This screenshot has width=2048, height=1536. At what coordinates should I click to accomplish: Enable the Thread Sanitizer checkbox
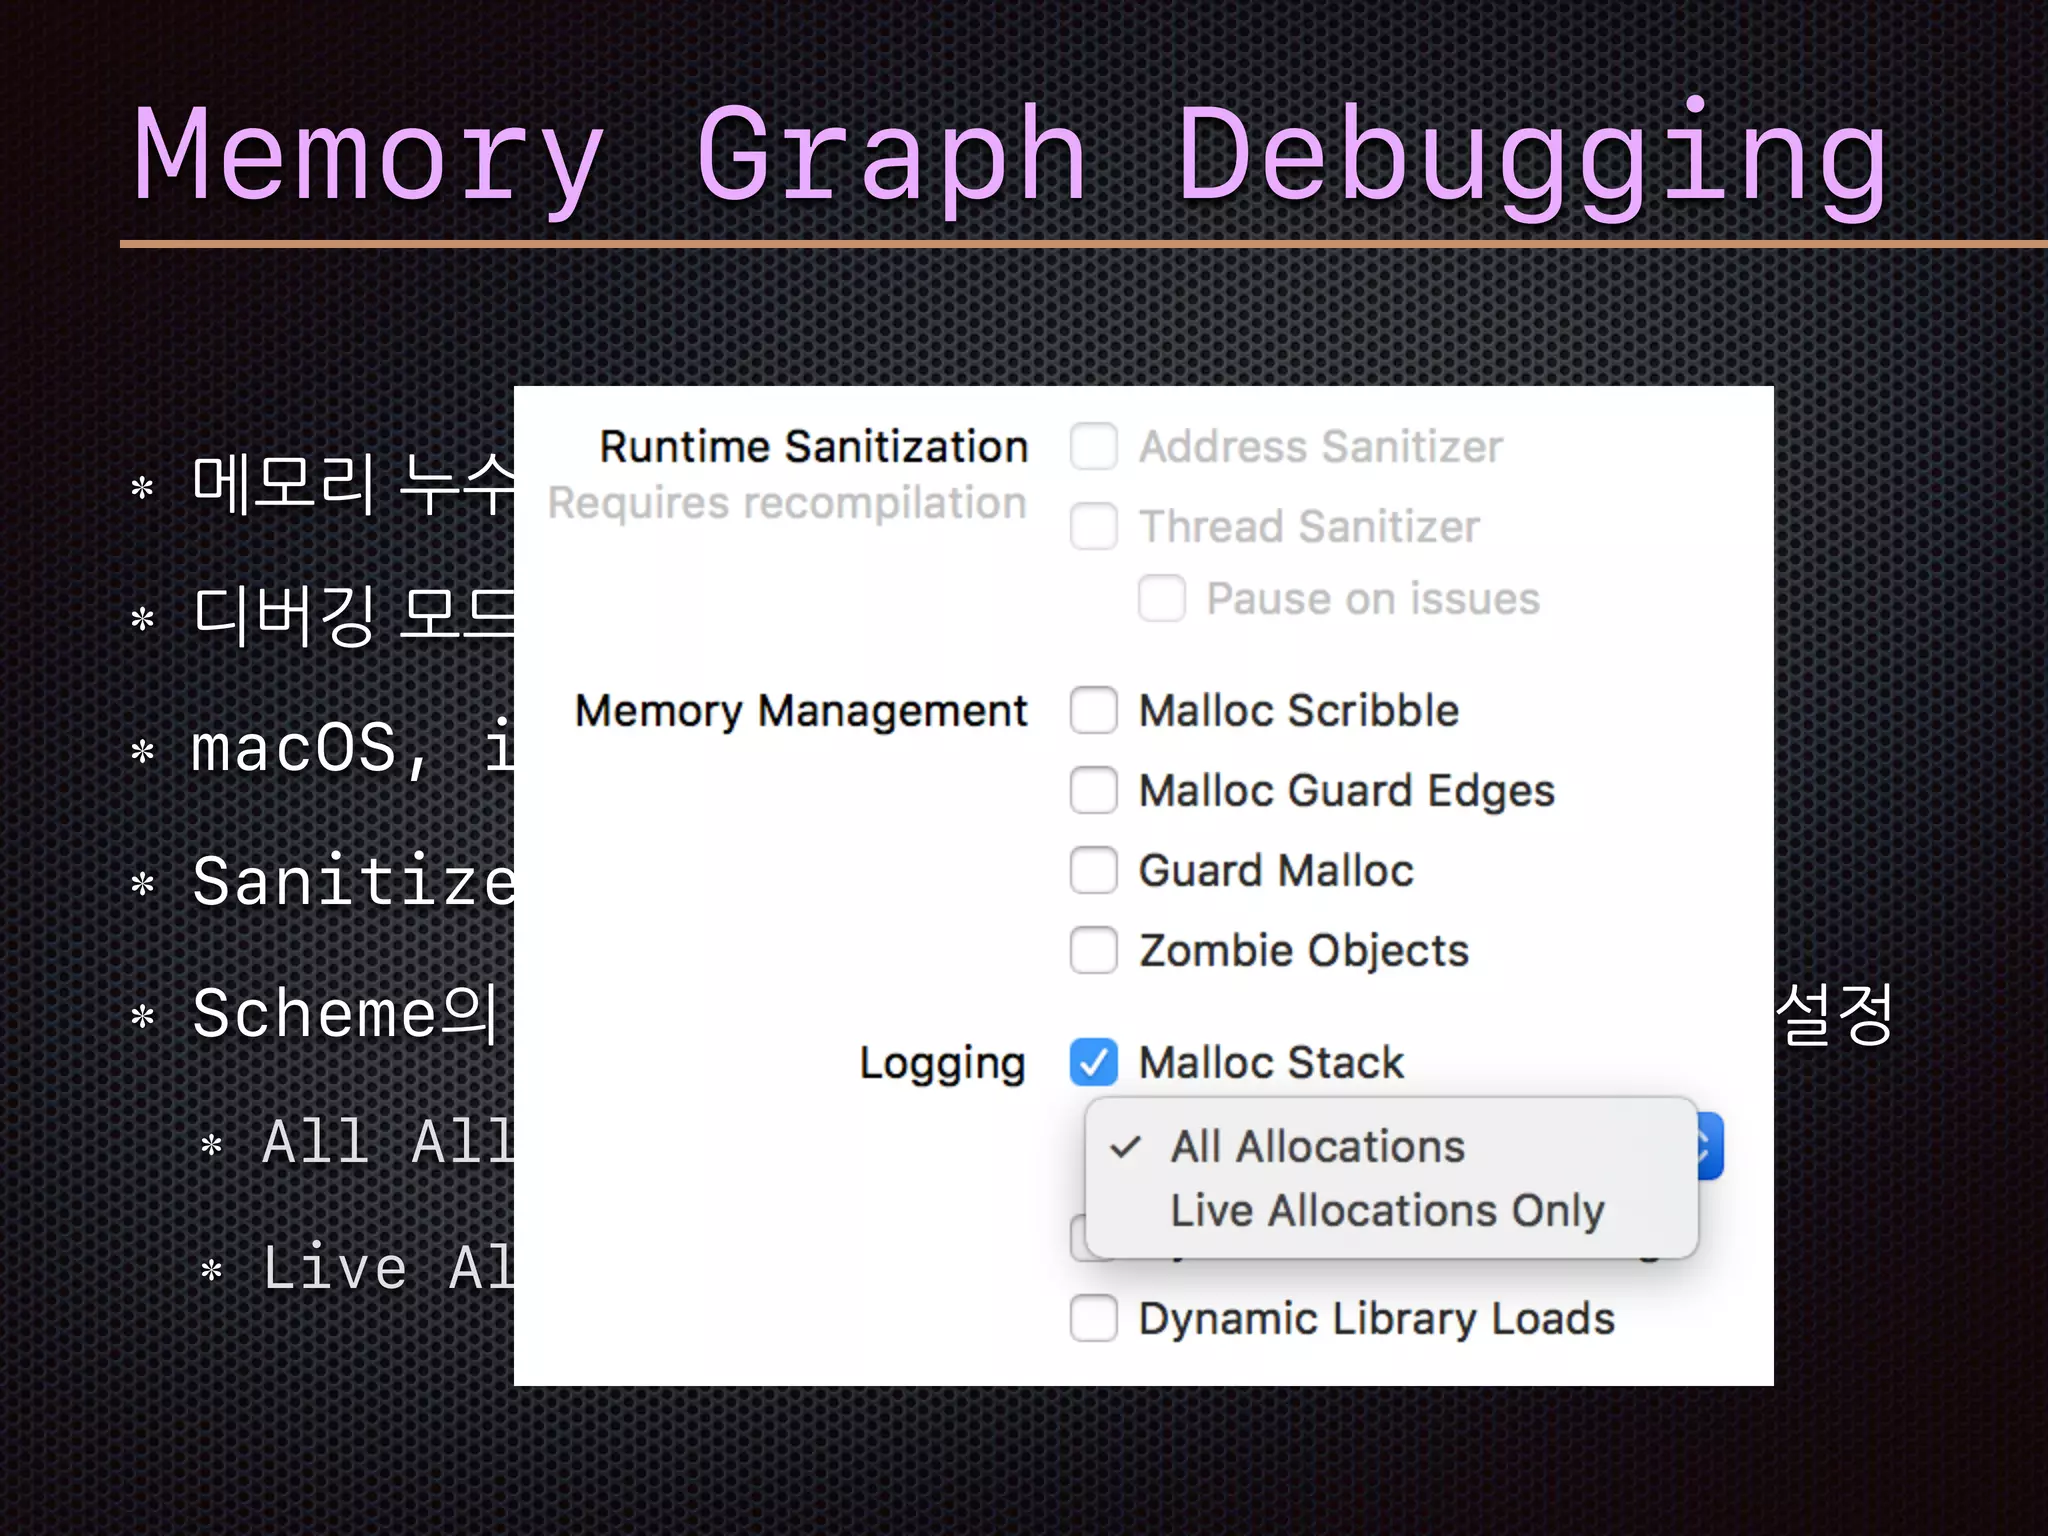point(1093,526)
